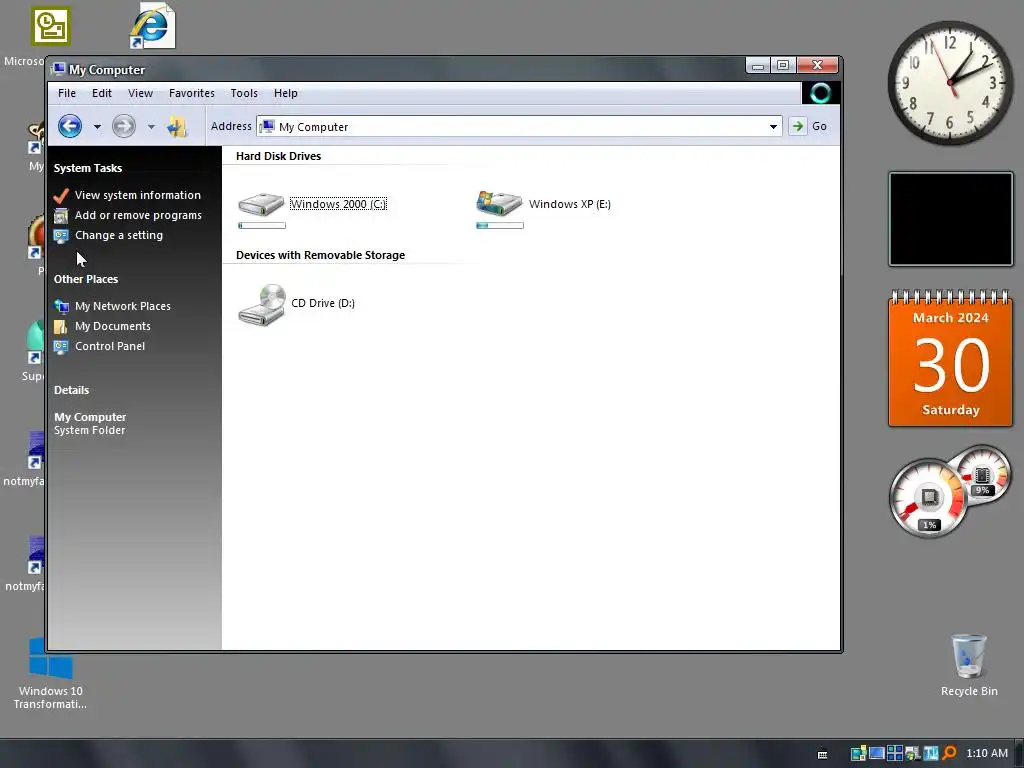
Task: Click the light-blue panel tray icon left of the magnifier
Action: pos(931,753)
